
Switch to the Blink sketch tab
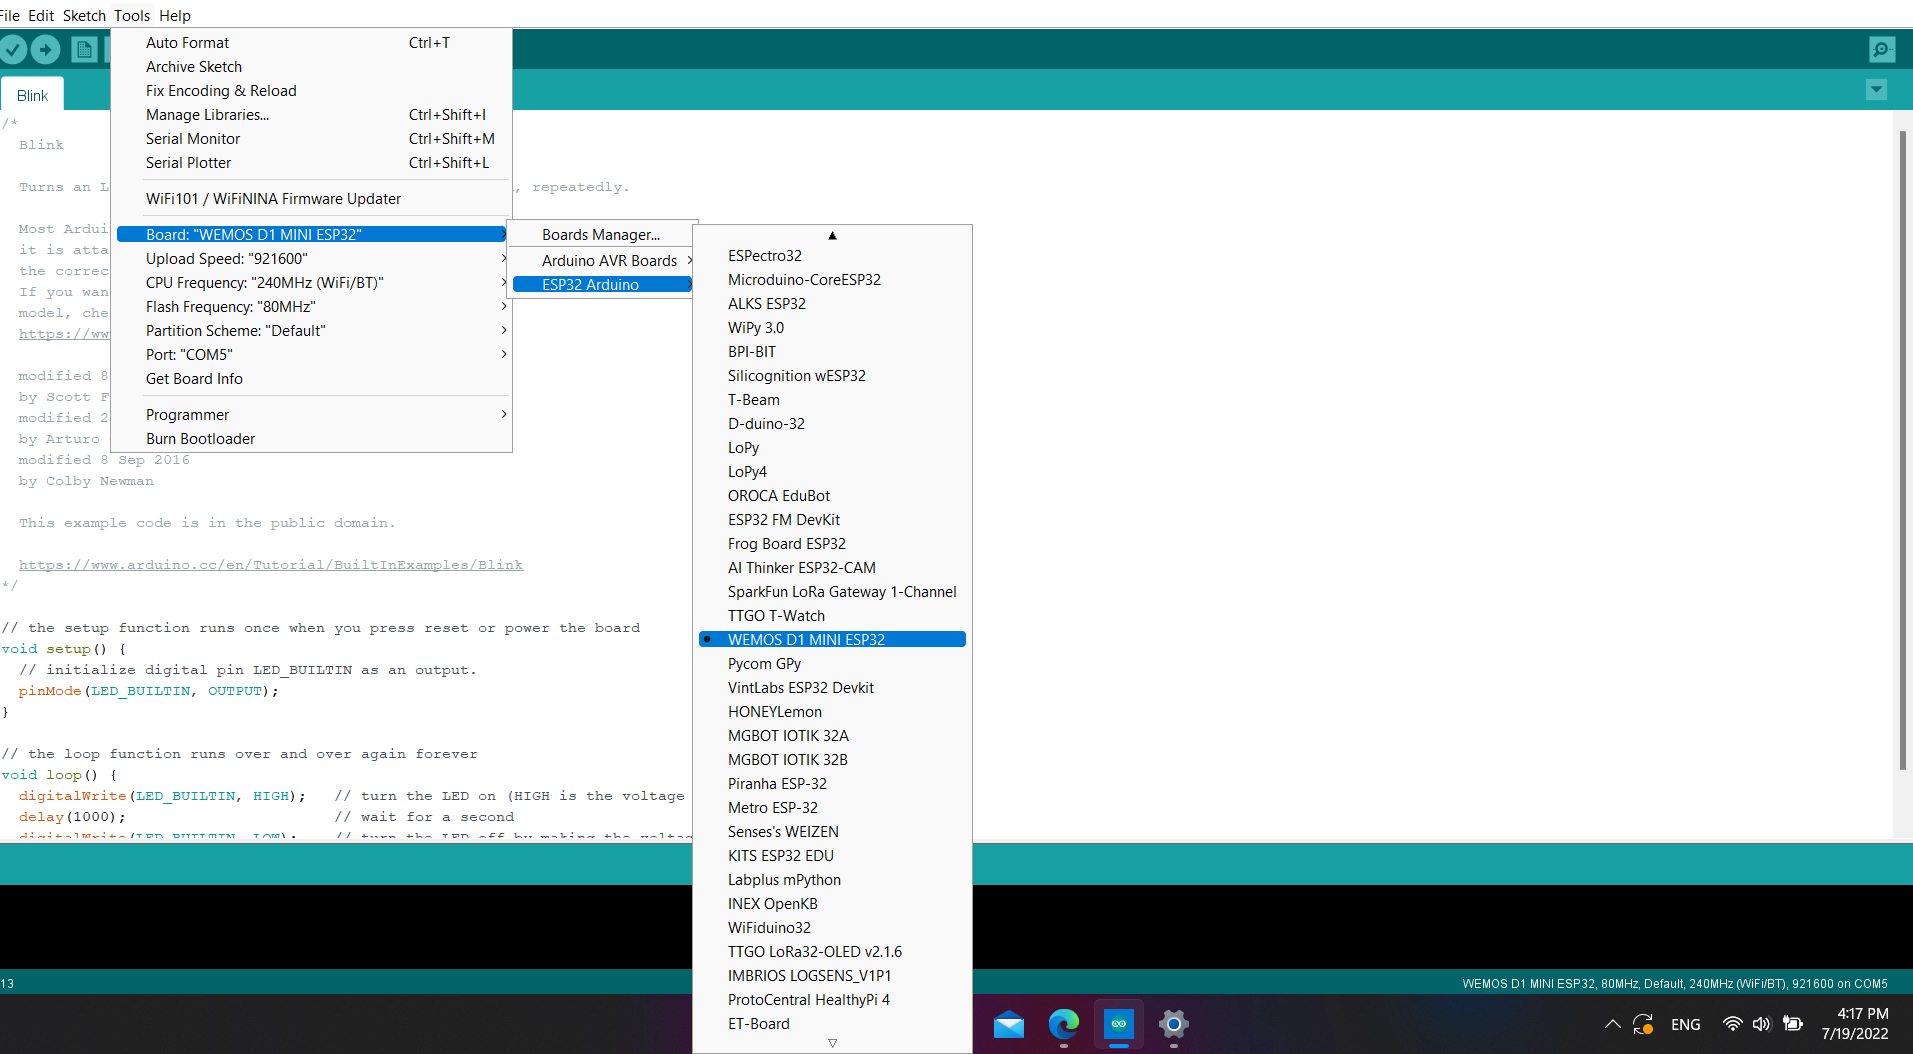[32, 95]
